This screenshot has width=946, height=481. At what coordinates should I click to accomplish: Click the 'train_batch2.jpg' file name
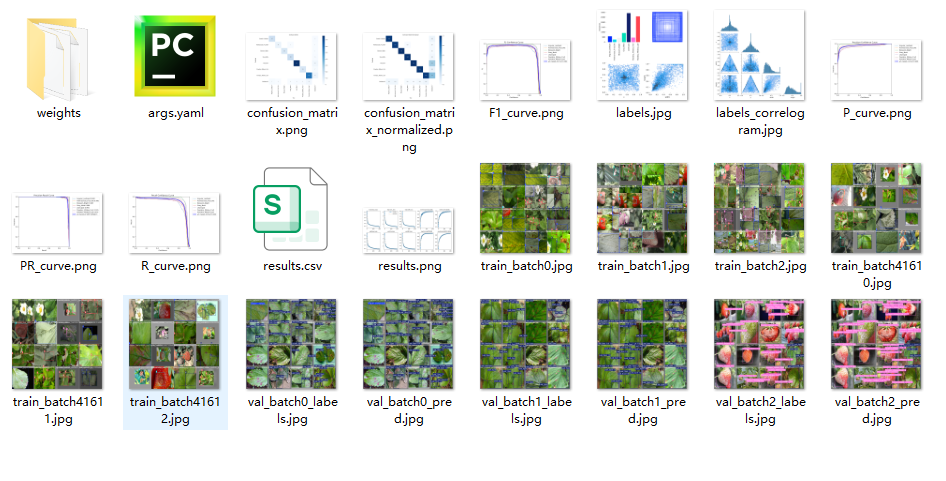click(x=760, y=266)
